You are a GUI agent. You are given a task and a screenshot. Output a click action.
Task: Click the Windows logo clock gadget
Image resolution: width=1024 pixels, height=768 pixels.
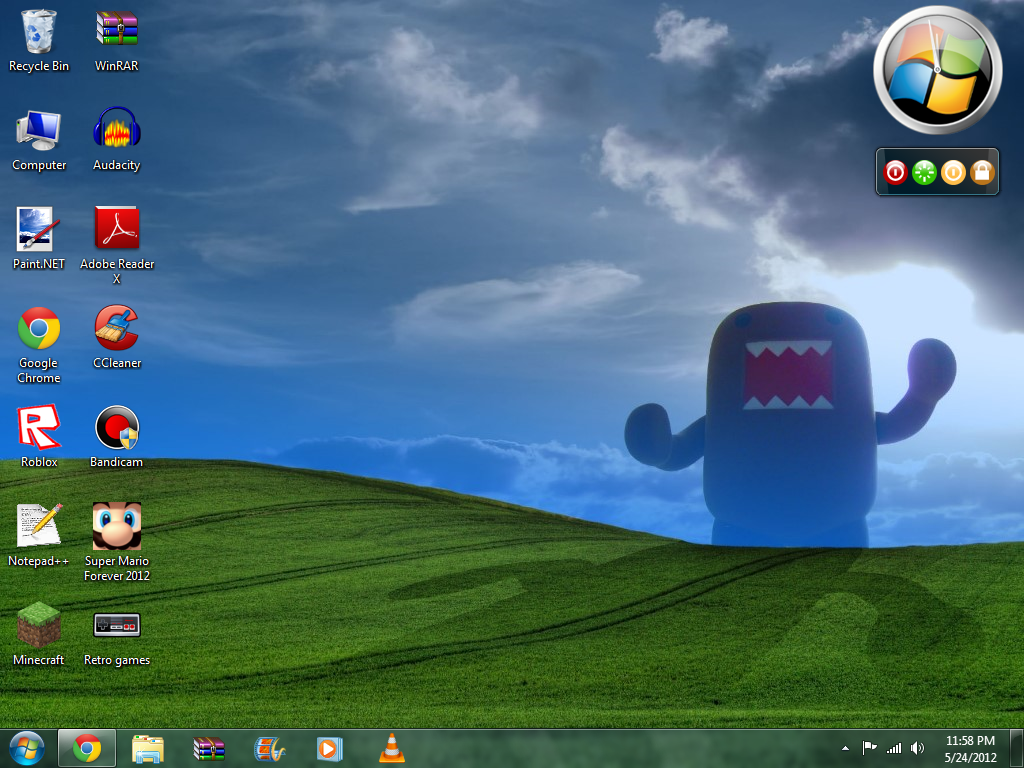pos(938,70)
